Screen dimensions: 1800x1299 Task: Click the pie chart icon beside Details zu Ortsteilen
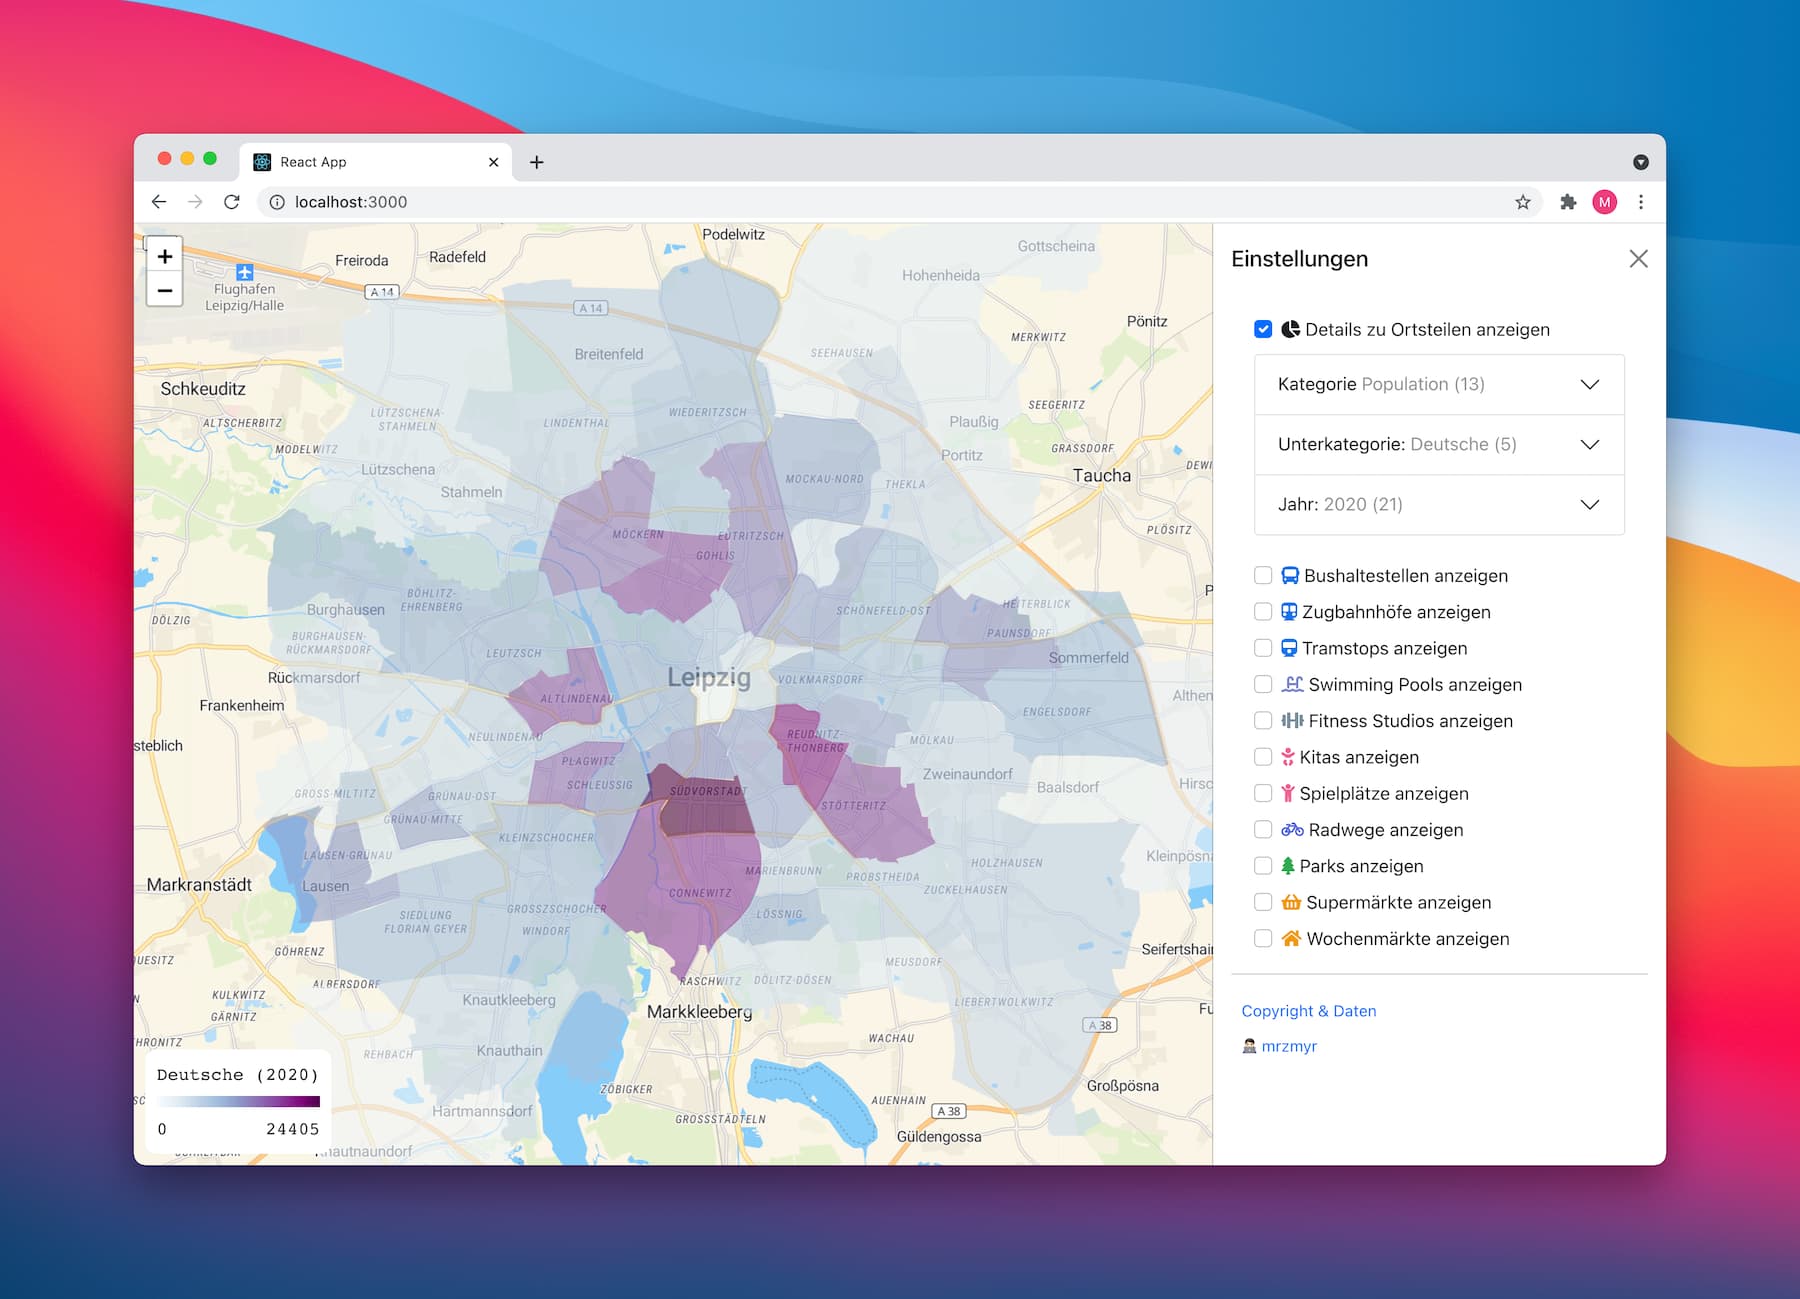point(1289,329)
